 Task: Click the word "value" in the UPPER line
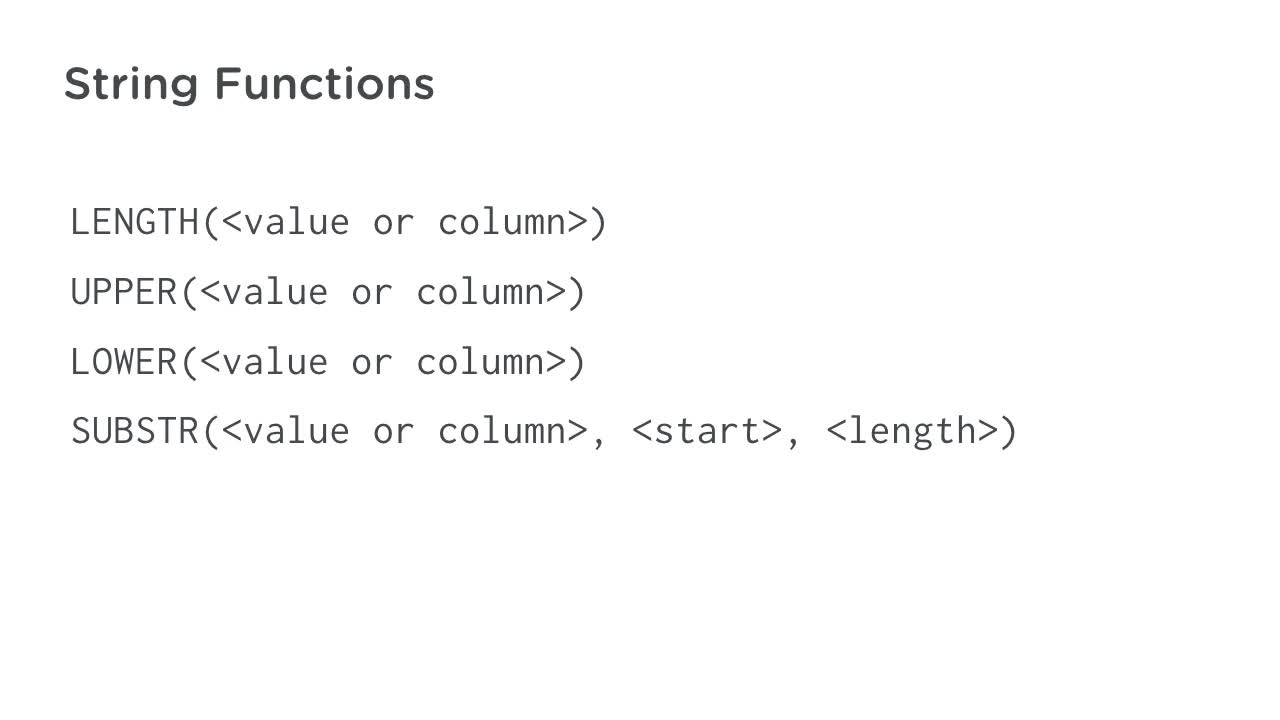click(x=274, y=292)
